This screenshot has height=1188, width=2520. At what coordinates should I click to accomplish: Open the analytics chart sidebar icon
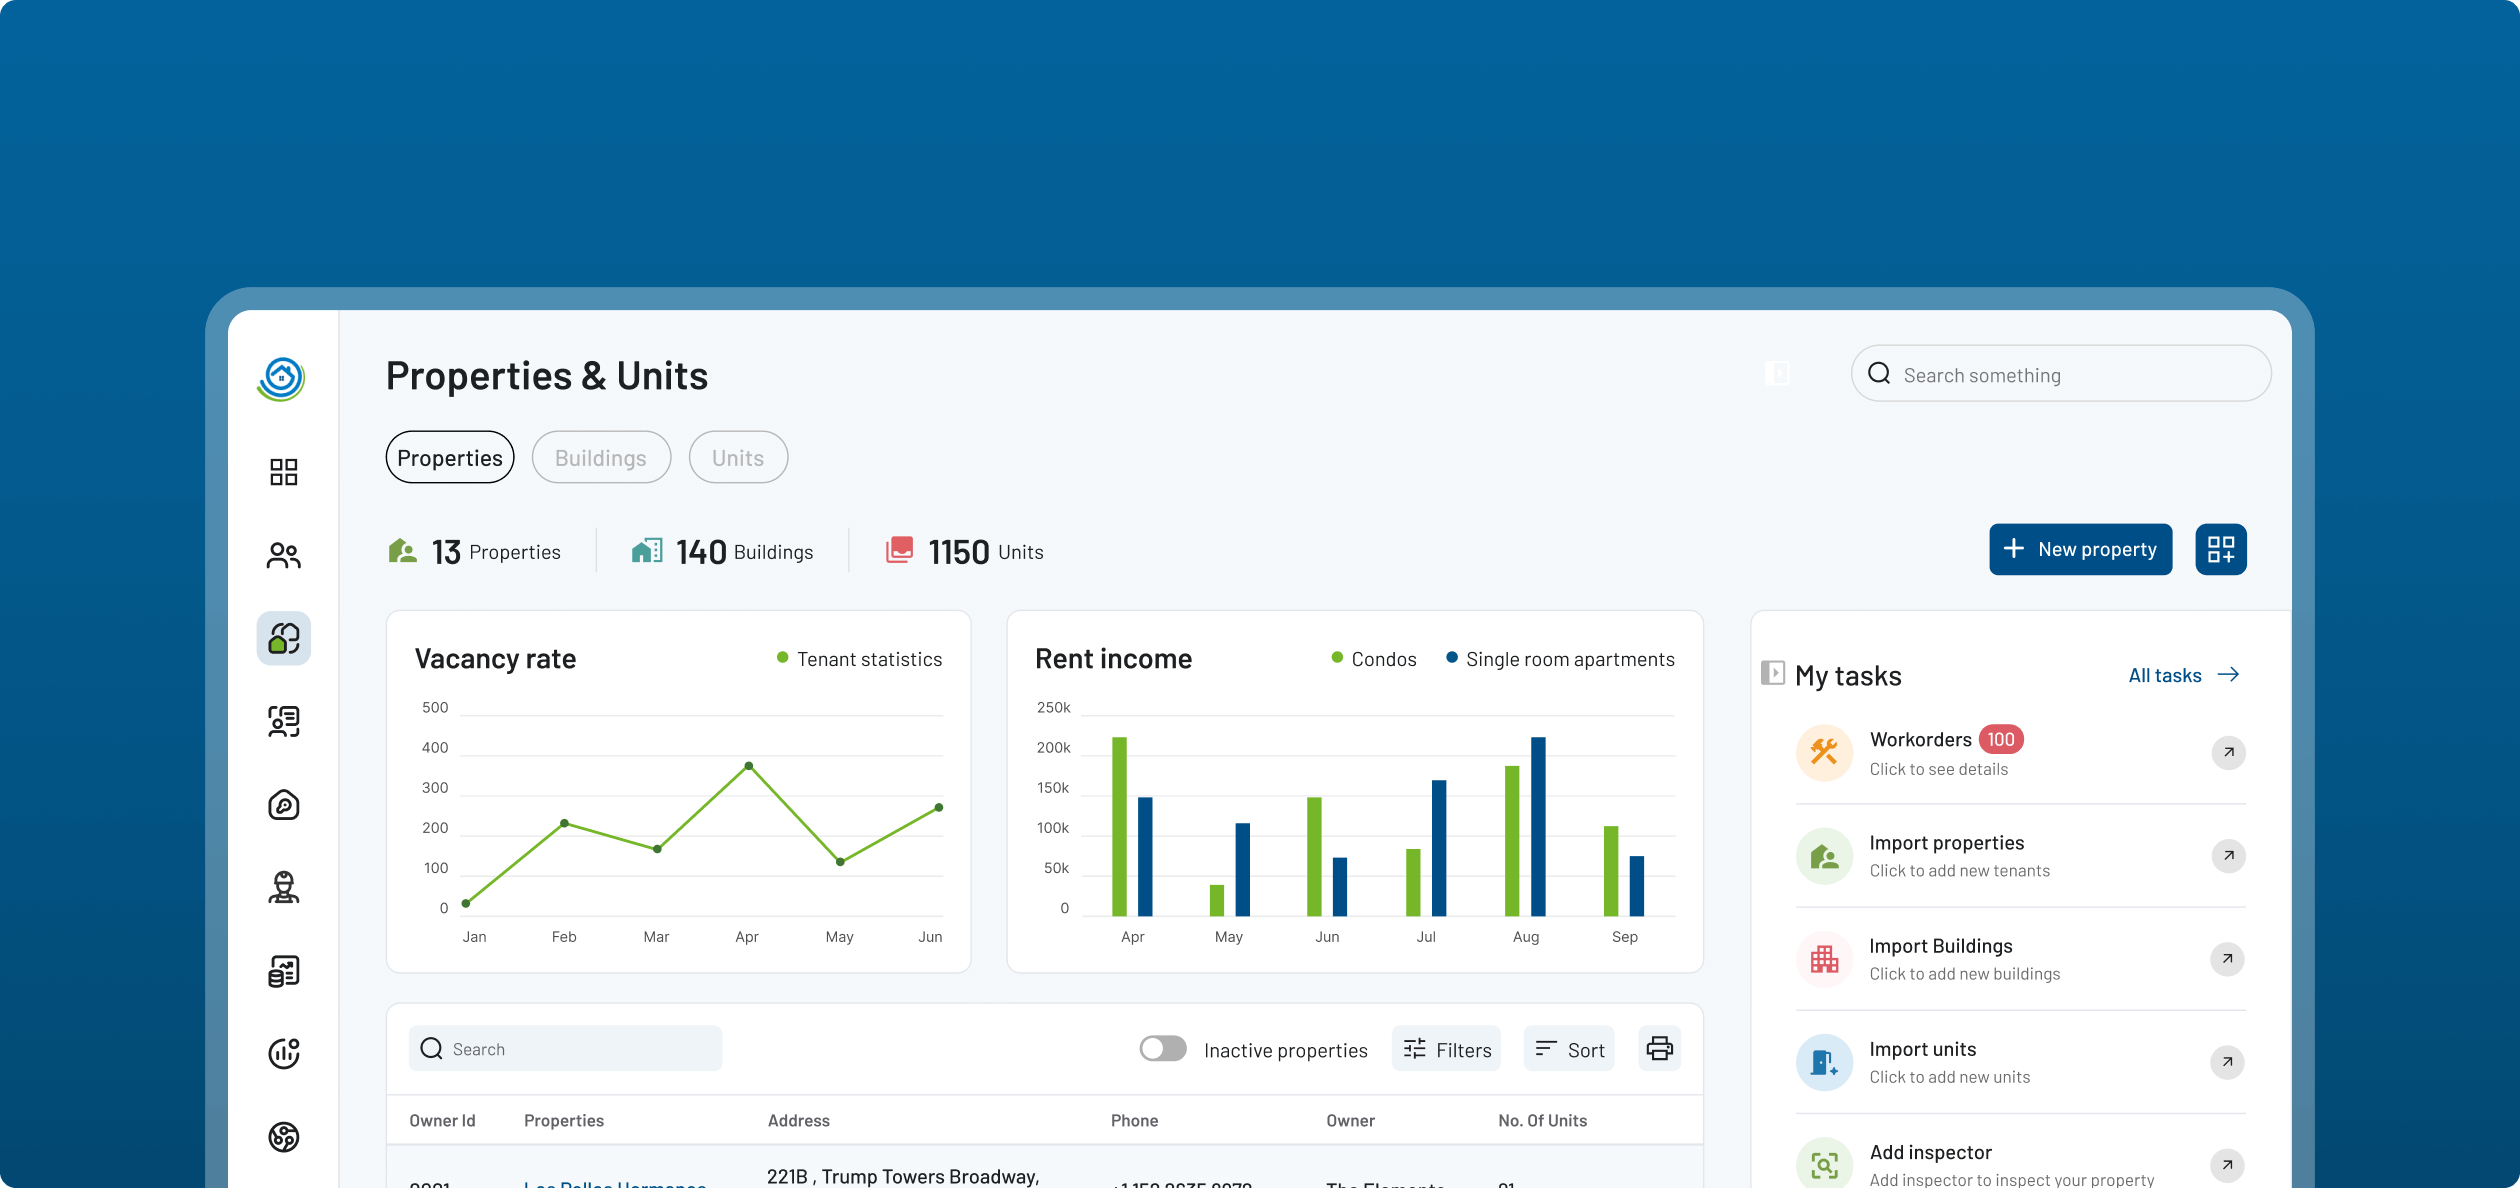click(x=284, y=1053)
